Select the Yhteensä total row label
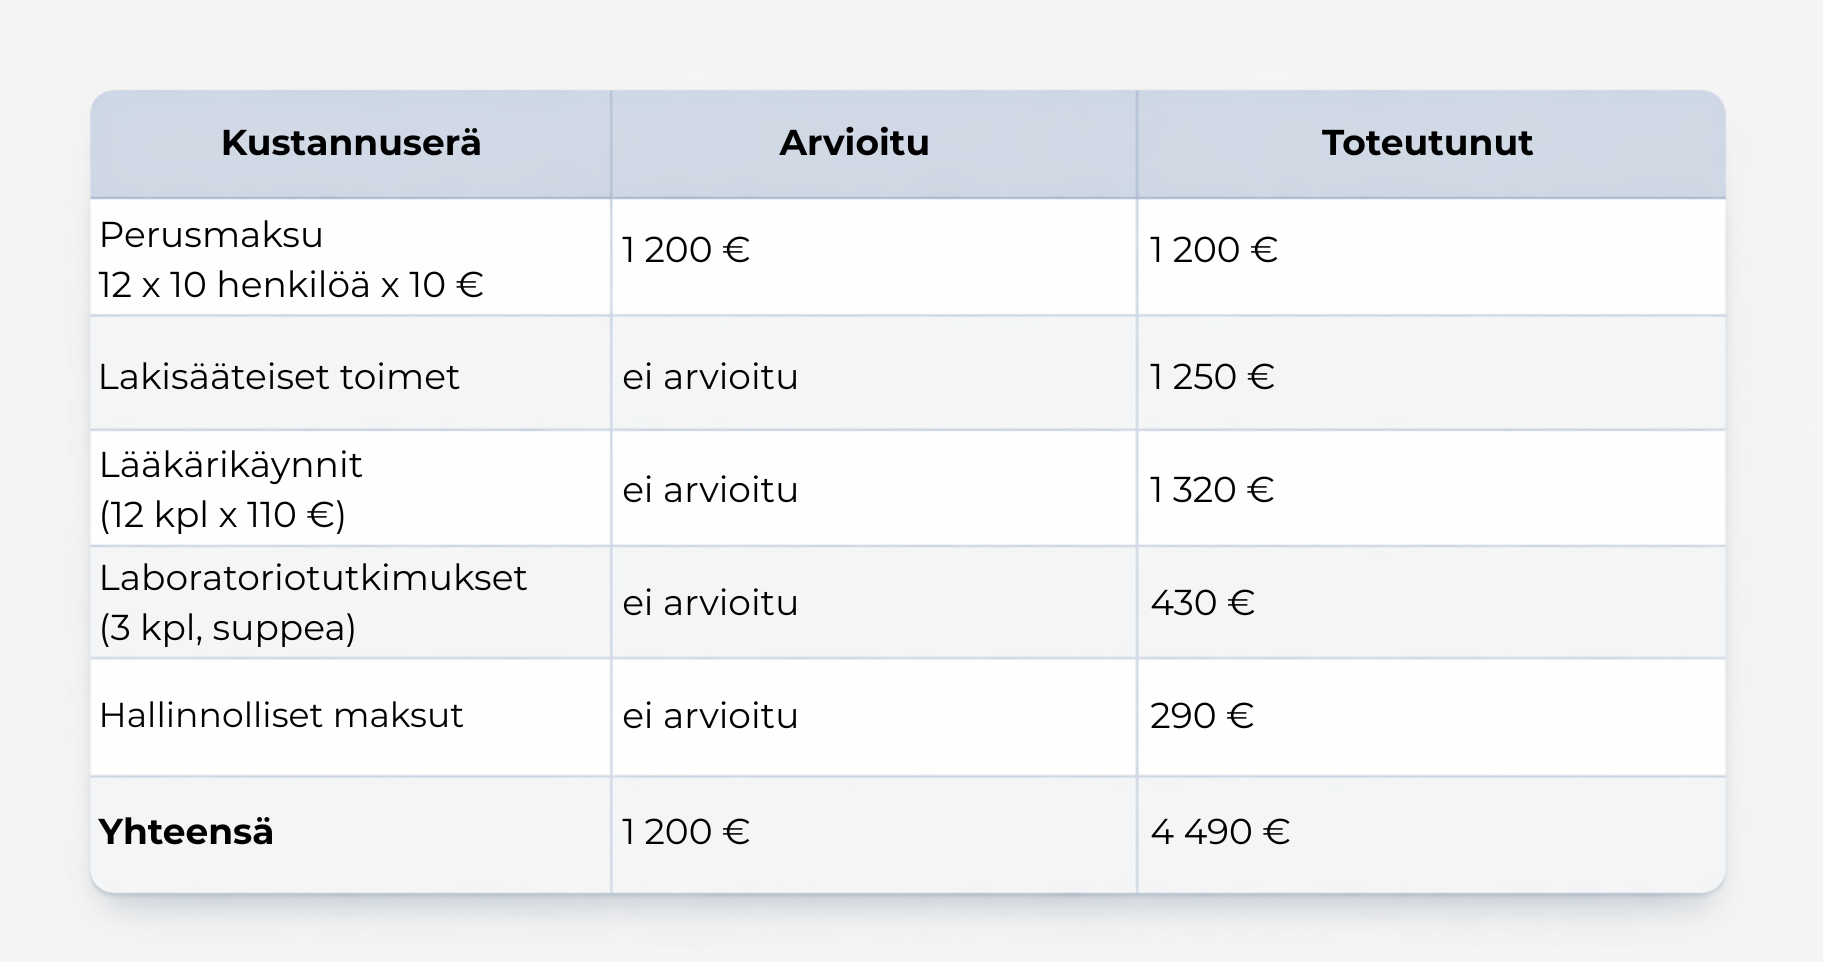1823x962 pixels. (x=186, y=832)
